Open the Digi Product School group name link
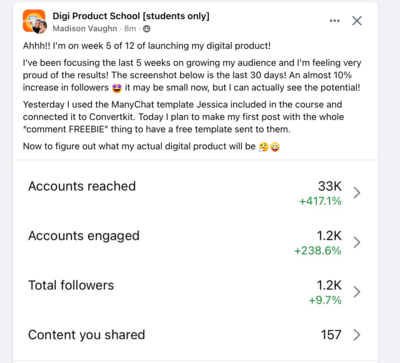 131,16
